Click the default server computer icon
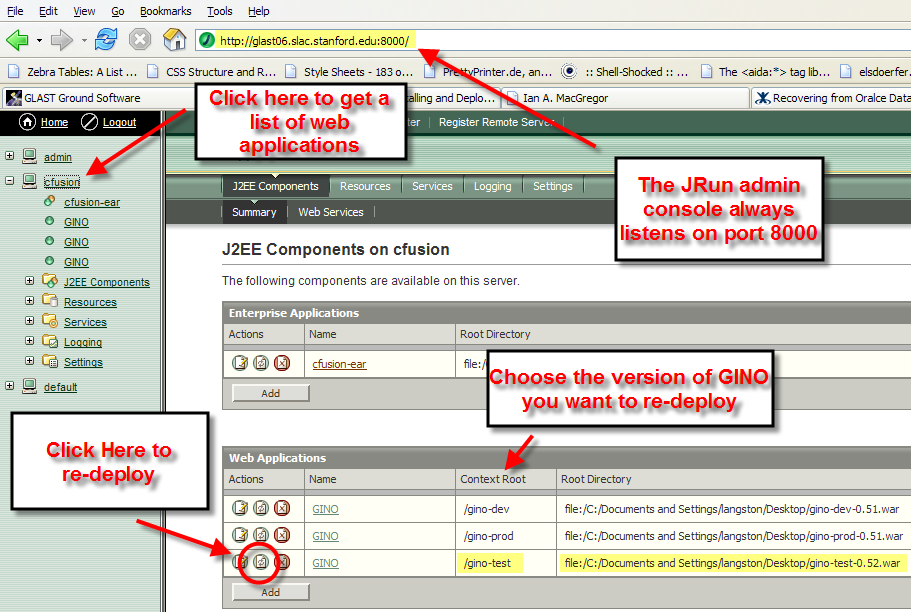 (29, 386)
